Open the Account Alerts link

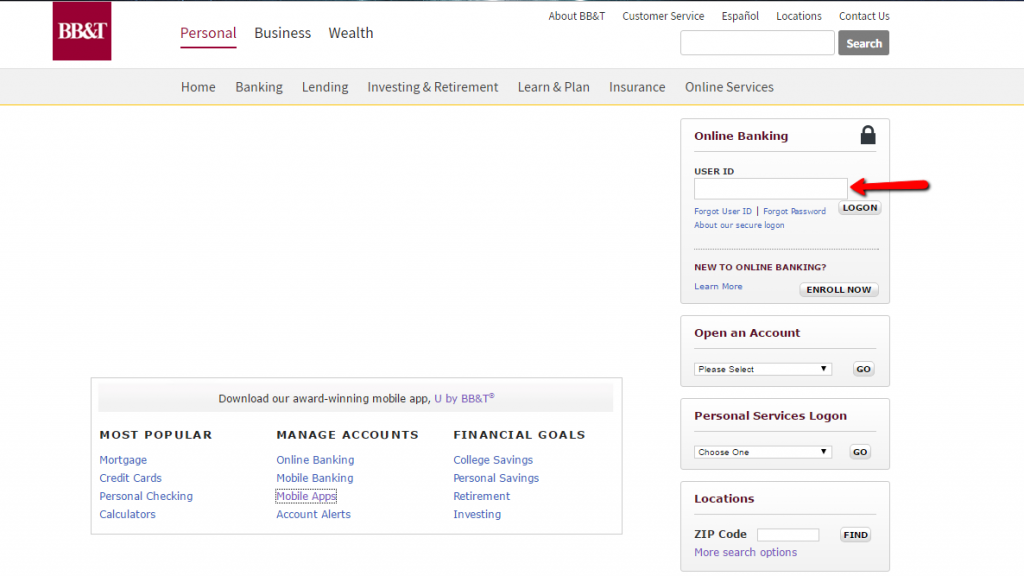313,515
